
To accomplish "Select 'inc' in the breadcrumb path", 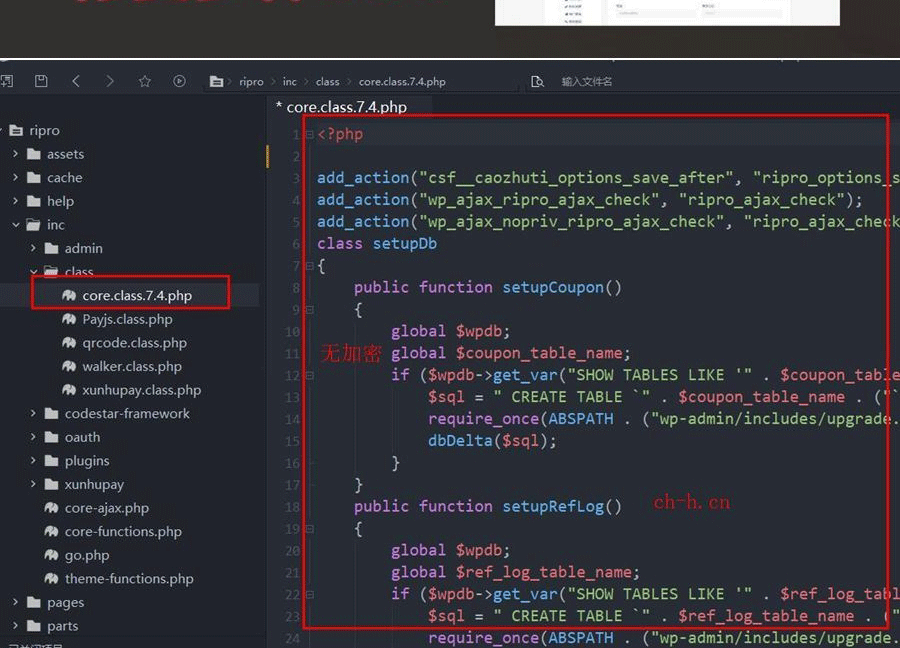I will (x=289, y=82).
